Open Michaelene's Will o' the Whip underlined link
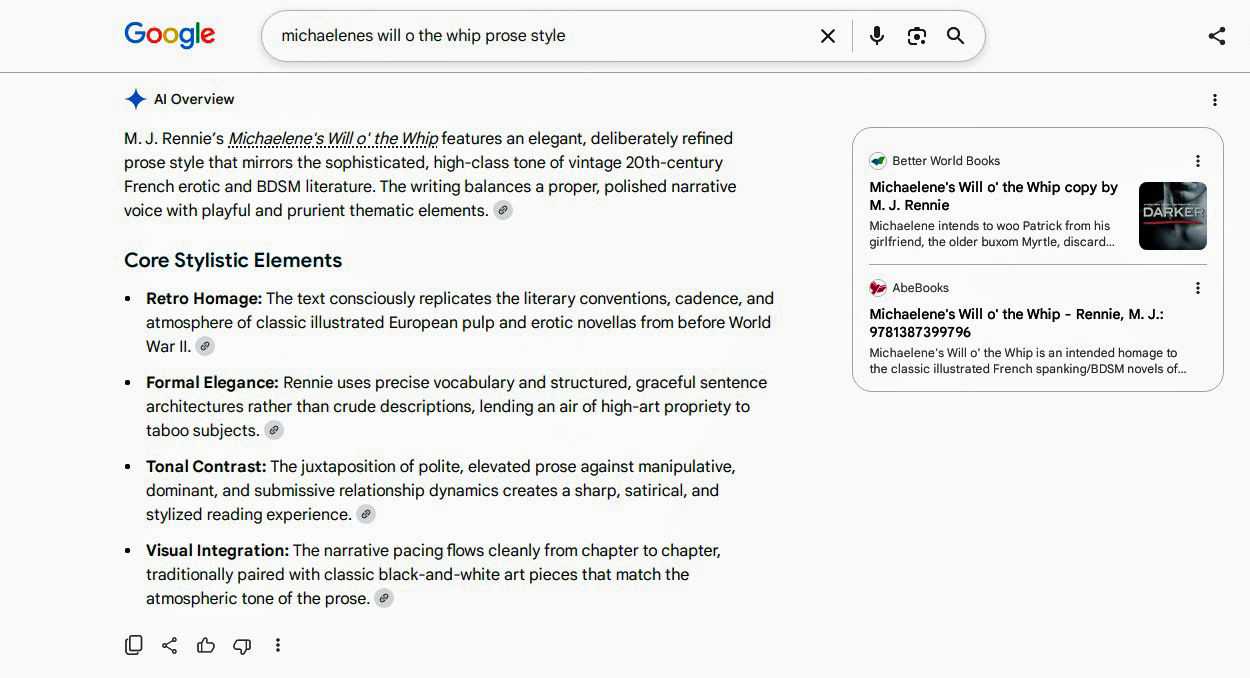This screenshot has height=678, width=1250. (333, 138)
